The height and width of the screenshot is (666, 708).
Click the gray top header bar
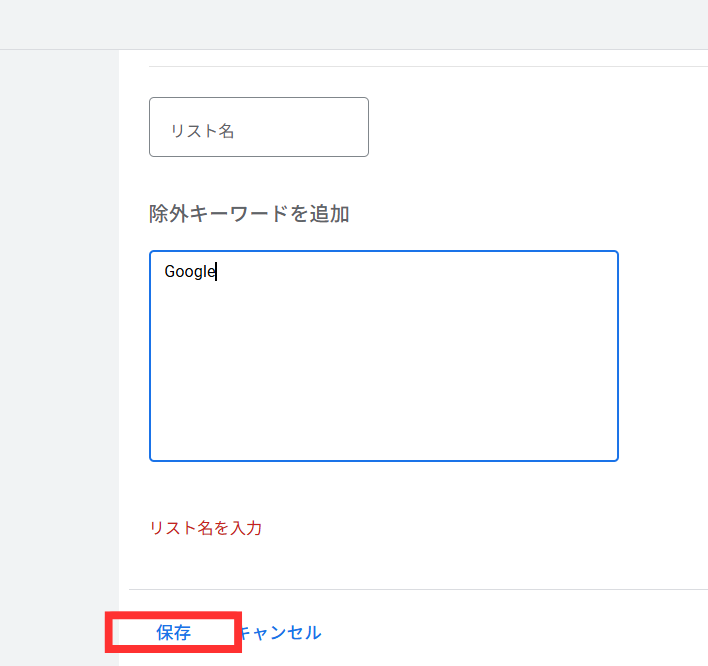(x=354, y=24)
